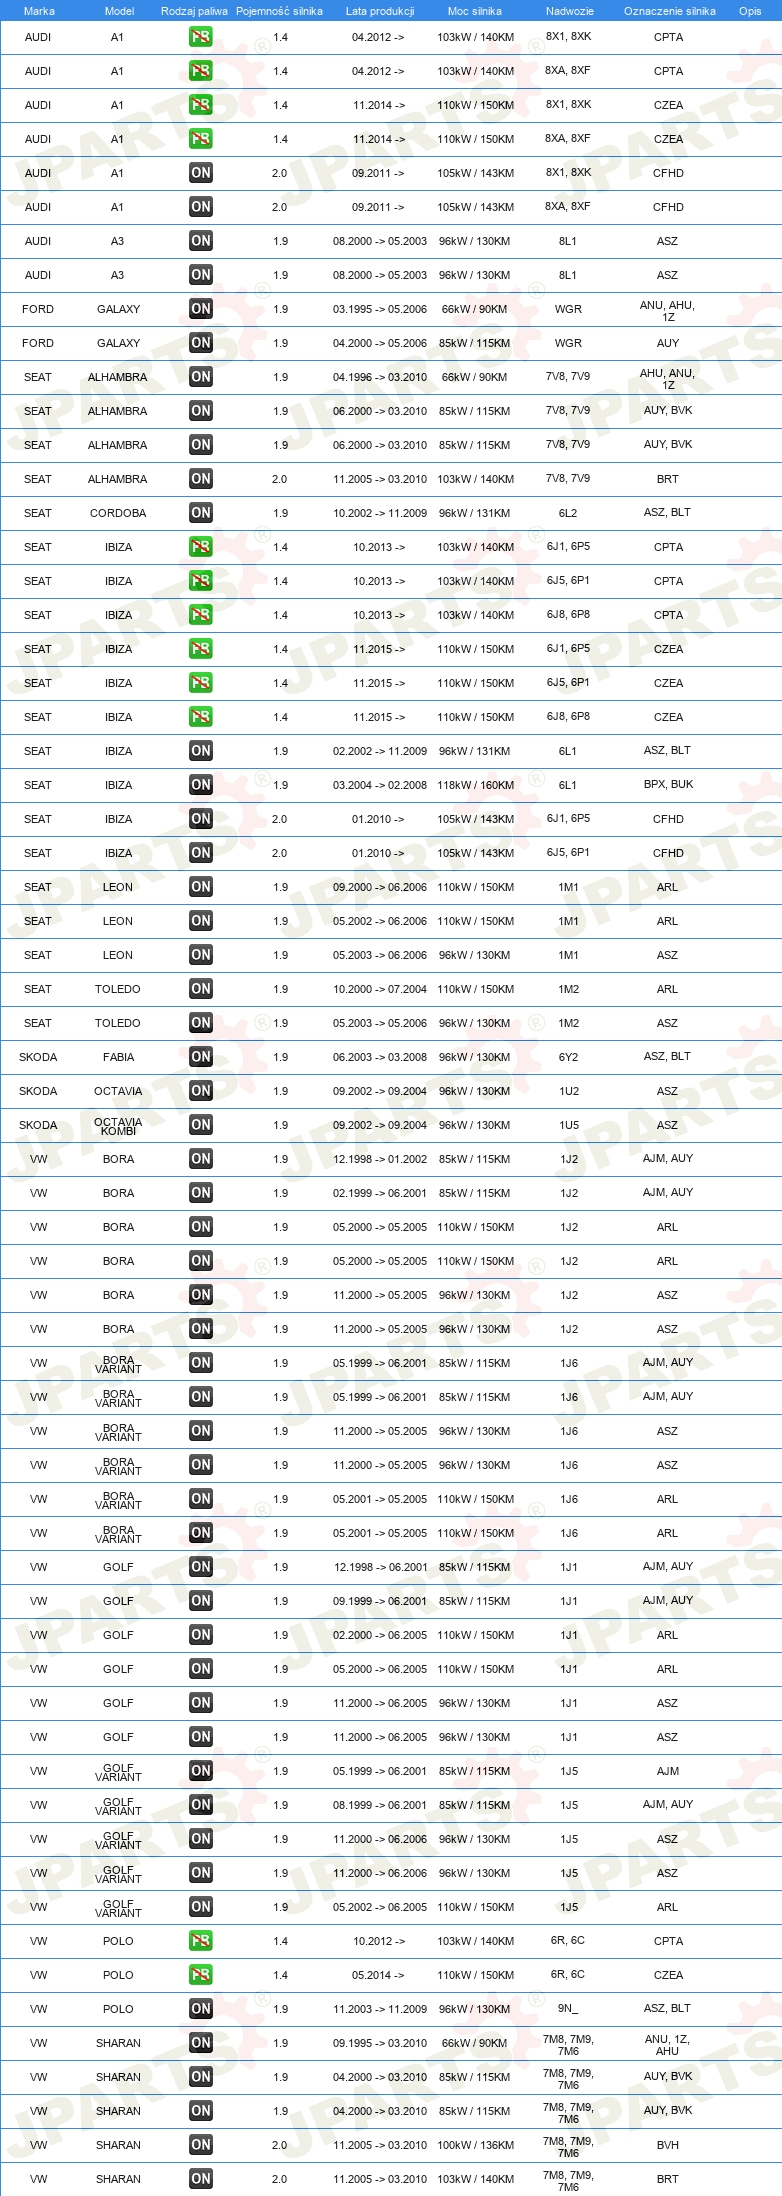Click the BPX, BUK engine code cell
Image resolution: width=782 pixels, height=2196 pixels.
click(x=668, y=784)
